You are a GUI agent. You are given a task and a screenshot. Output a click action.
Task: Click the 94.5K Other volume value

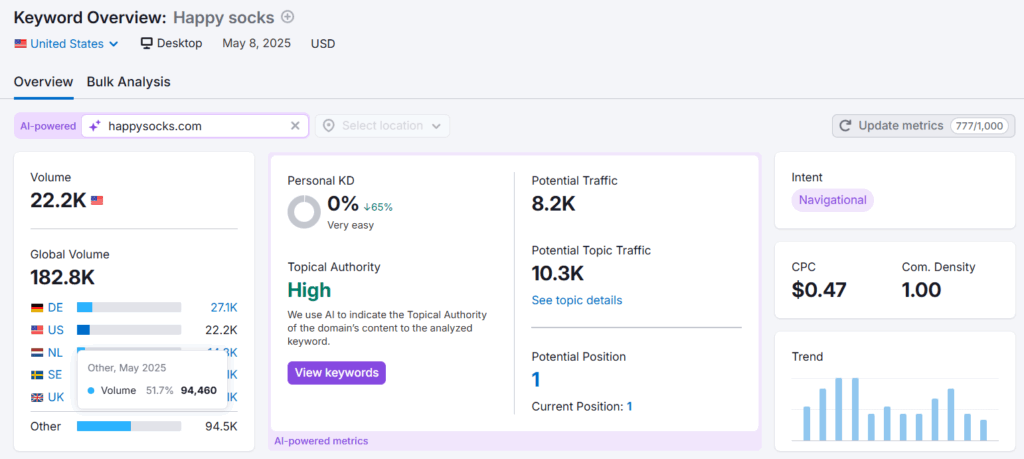221,426
